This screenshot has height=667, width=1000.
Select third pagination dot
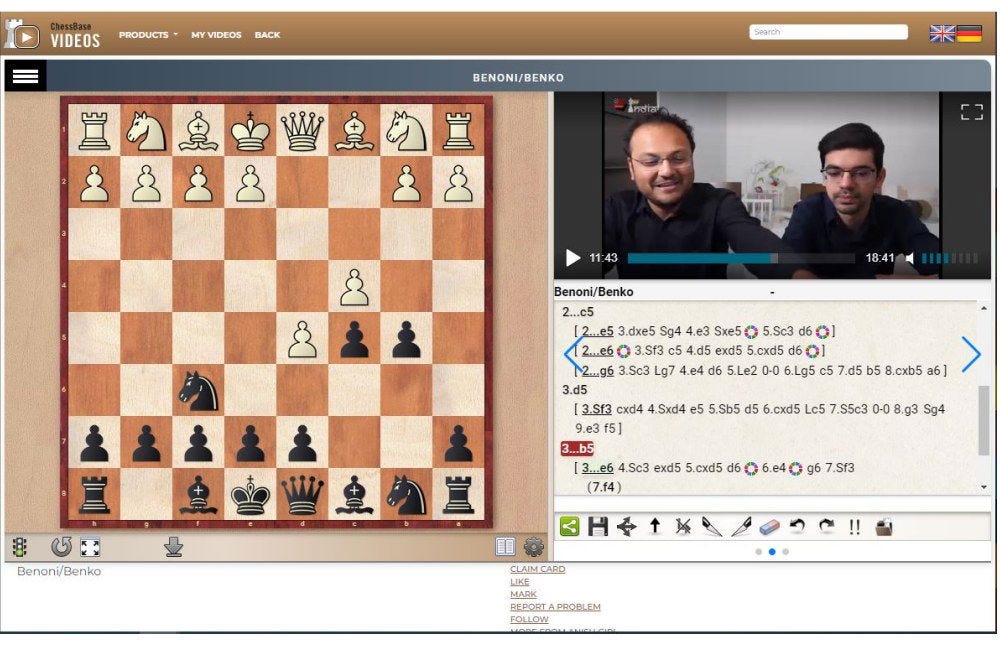pos(785,552)
